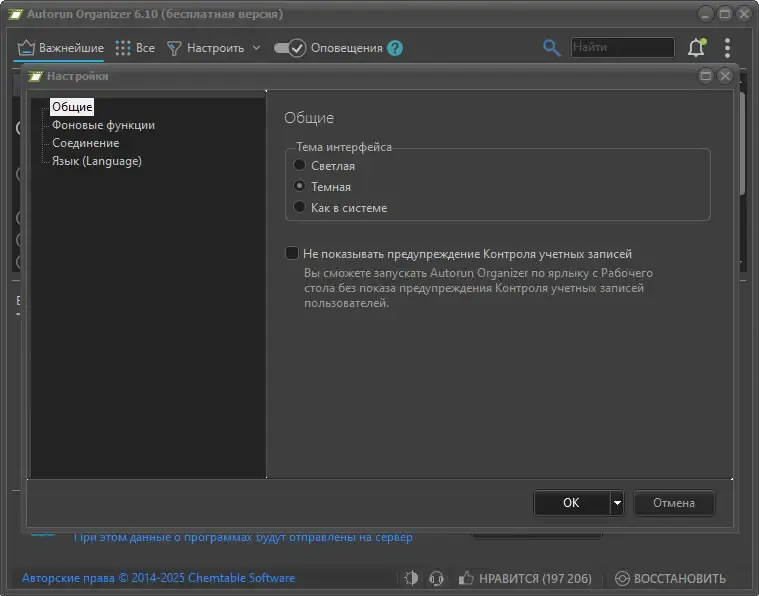
Task: Select Как в системе theme option
Action: tap(300, 207)
